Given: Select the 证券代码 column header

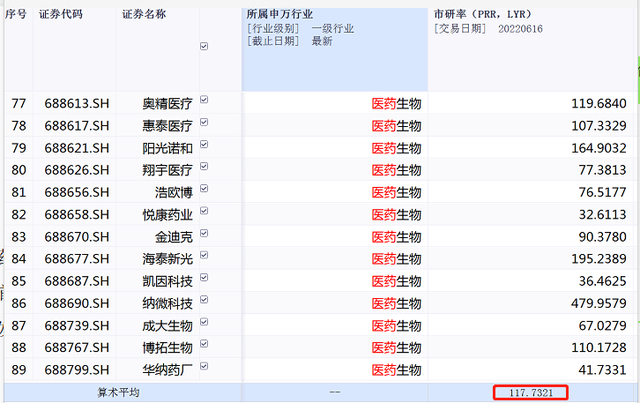Looking at the screenshot, I should [x=61, y=14].
